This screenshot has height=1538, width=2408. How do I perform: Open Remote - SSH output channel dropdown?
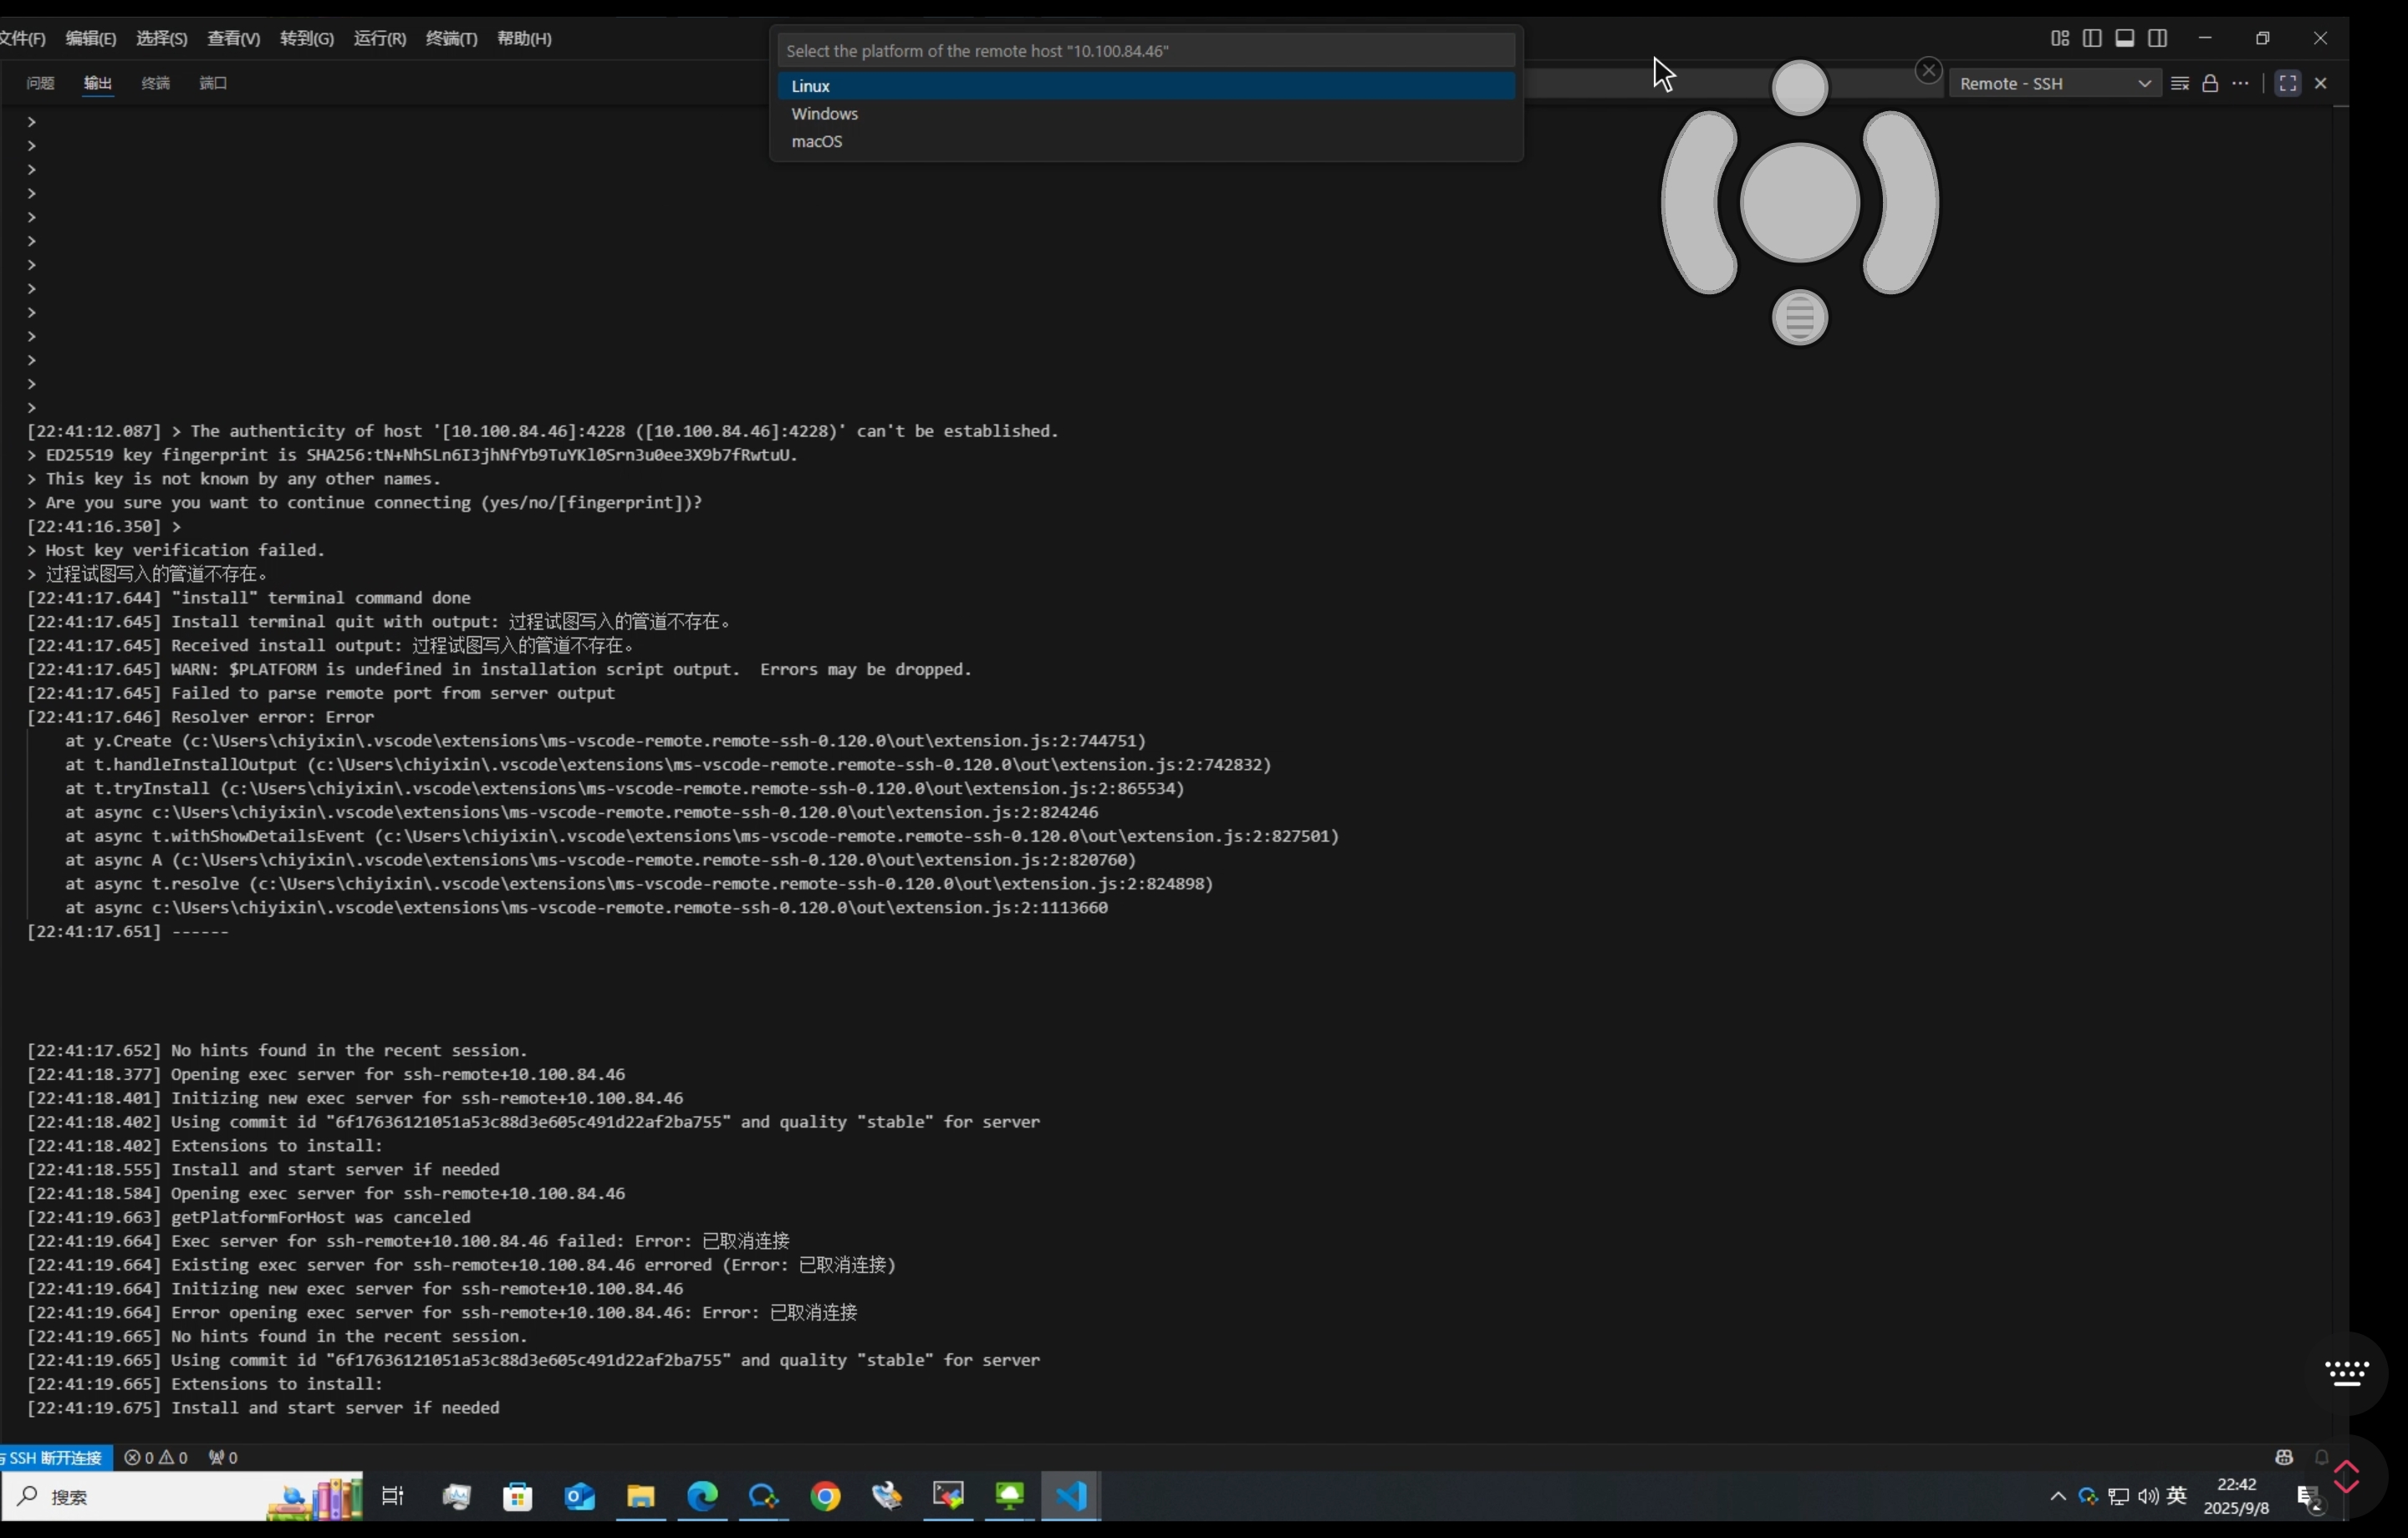coord(2054,83)
